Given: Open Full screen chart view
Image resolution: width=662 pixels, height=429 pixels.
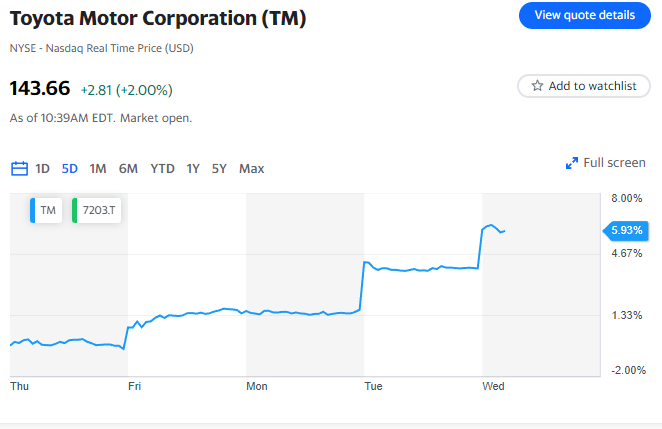Looking at the screenshot, I should point(614,163).
